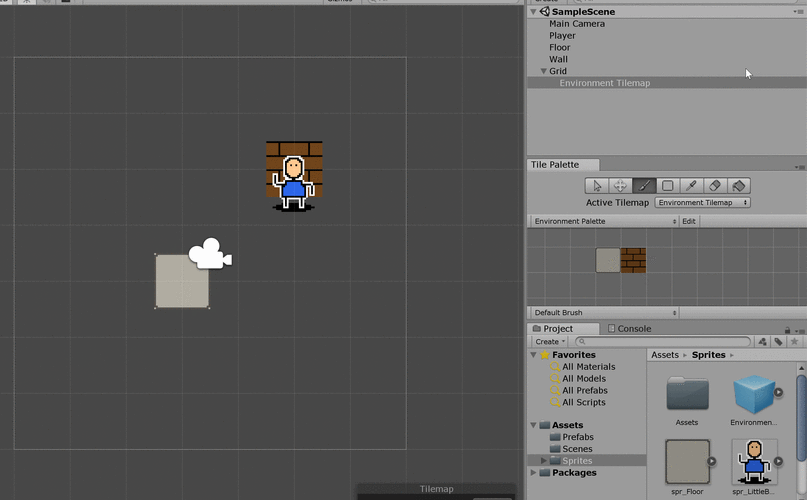Select the Scenes folder

coord(577,449)
